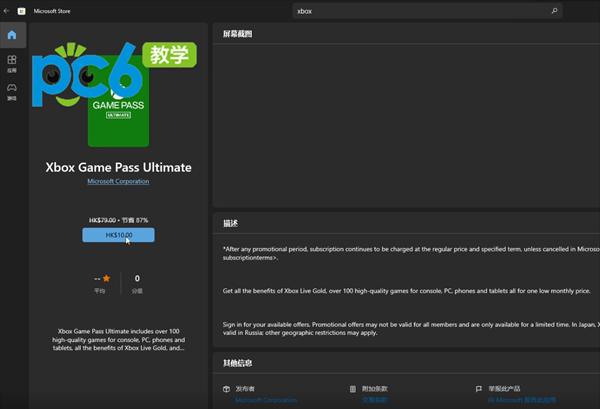Click the 'Xbox Game Pass Ultimate' title
This screenshot has width=600, height=409.
point(119,167)
